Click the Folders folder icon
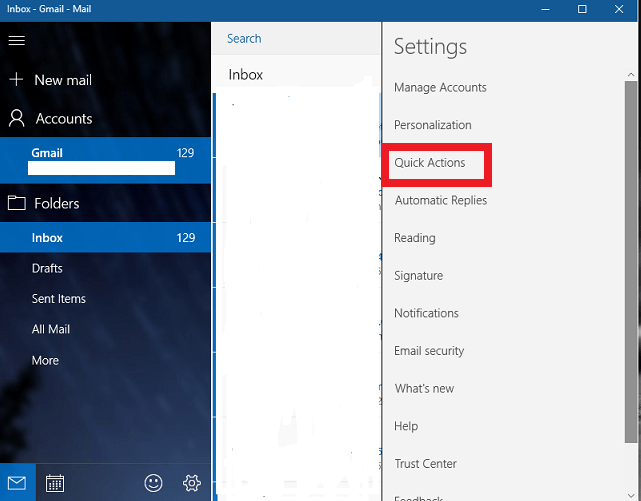The height and width of the screenshot is (501, 641). coord(17,203)
